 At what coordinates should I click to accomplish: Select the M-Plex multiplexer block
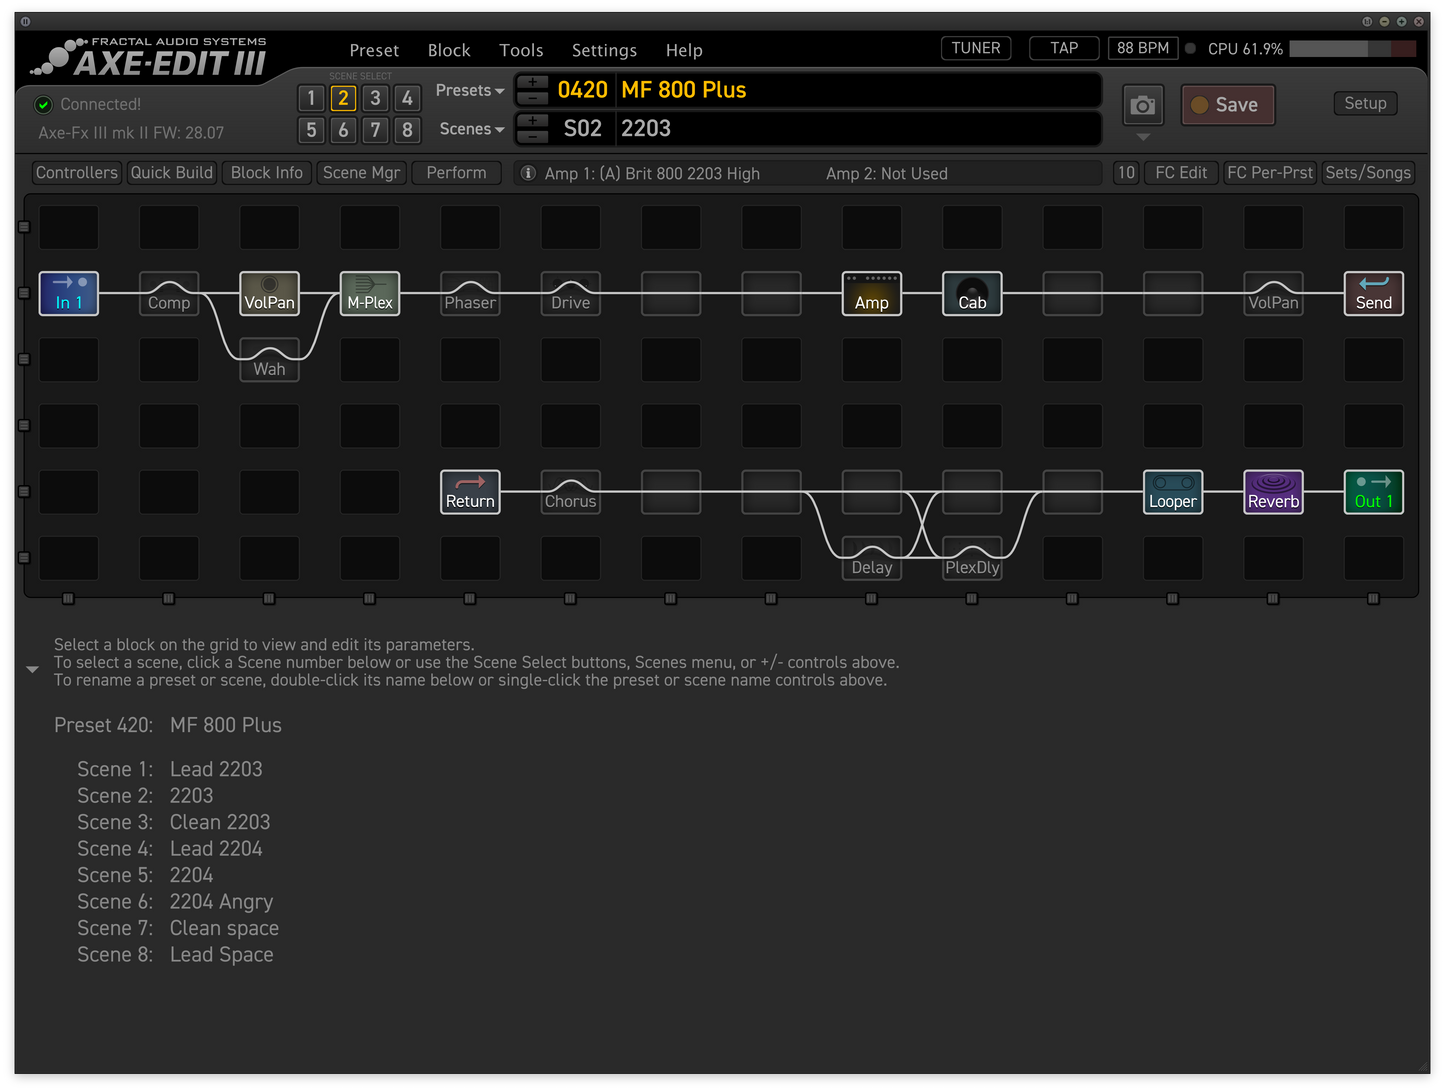[x=369, y=294]
